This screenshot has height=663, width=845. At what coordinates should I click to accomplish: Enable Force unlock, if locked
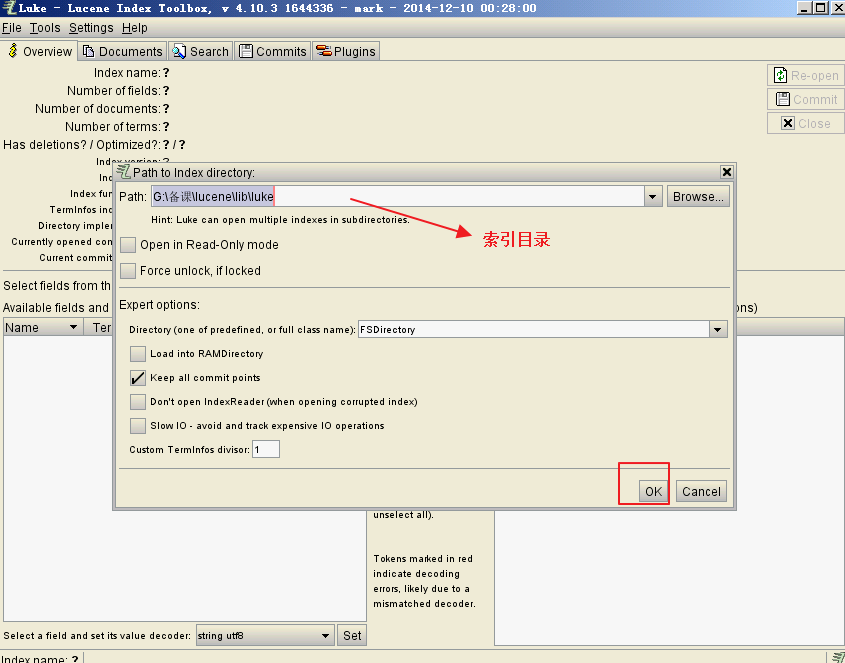pyautogui.click(x=128, y=271)
